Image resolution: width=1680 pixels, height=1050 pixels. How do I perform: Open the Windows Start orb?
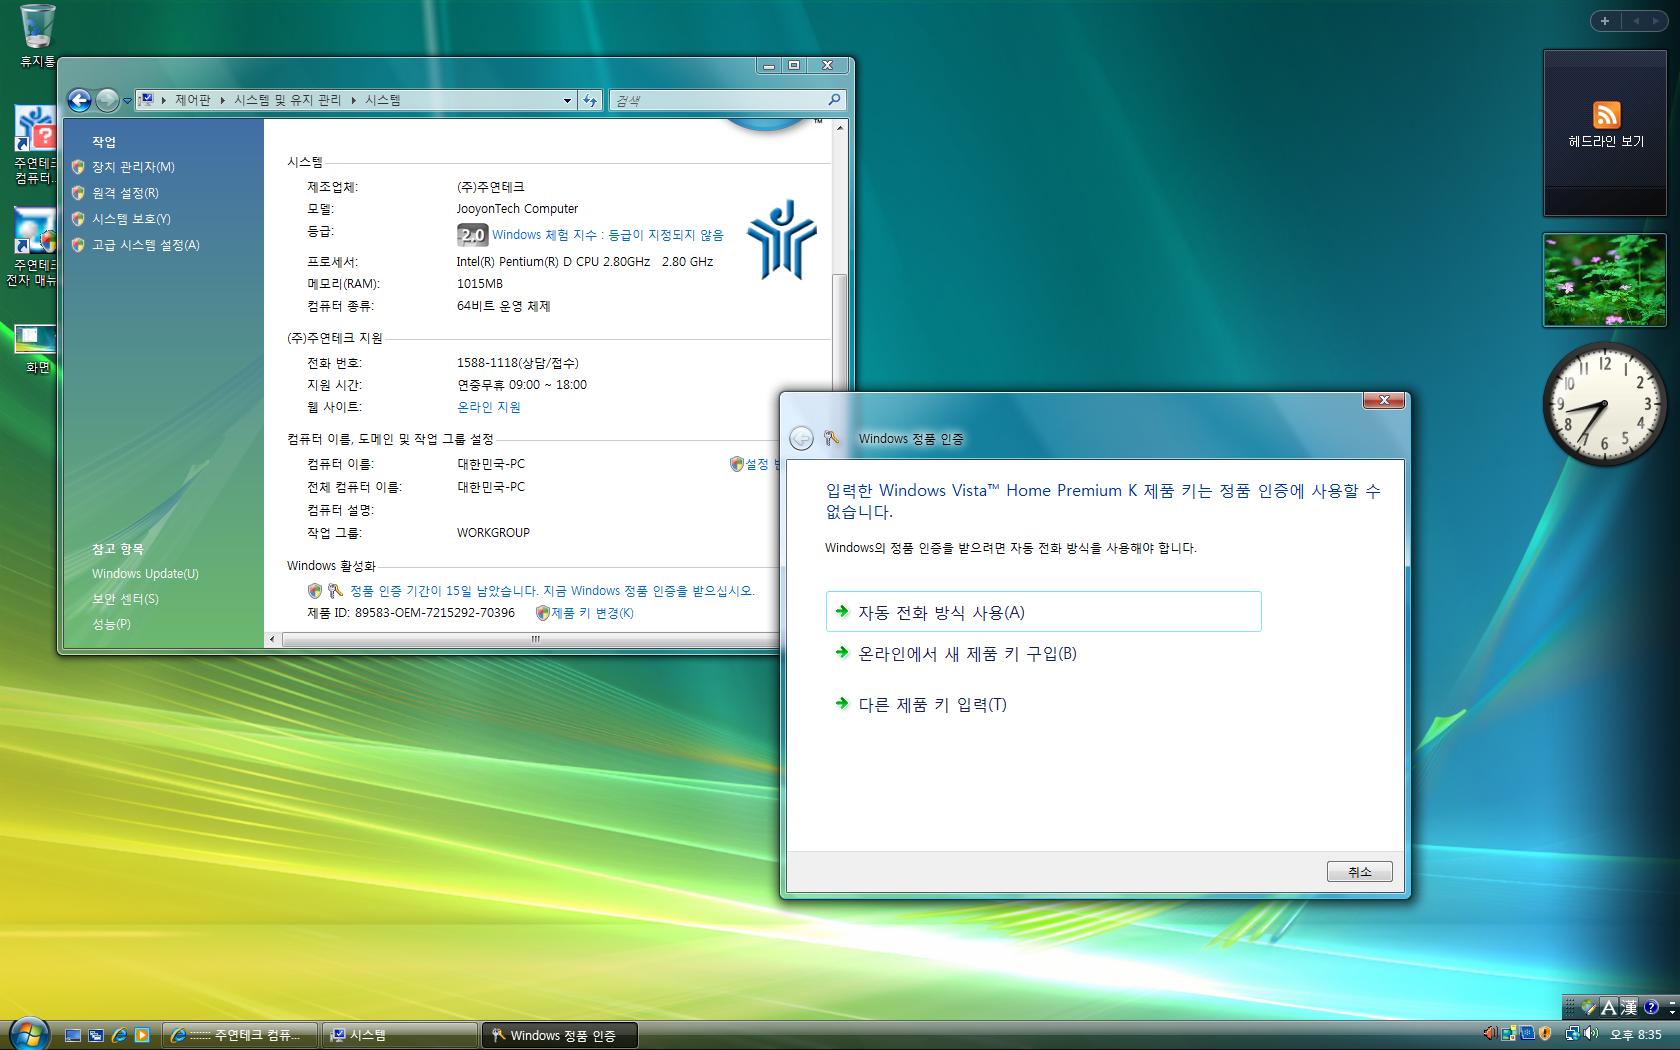click(x=29, y=1033)
